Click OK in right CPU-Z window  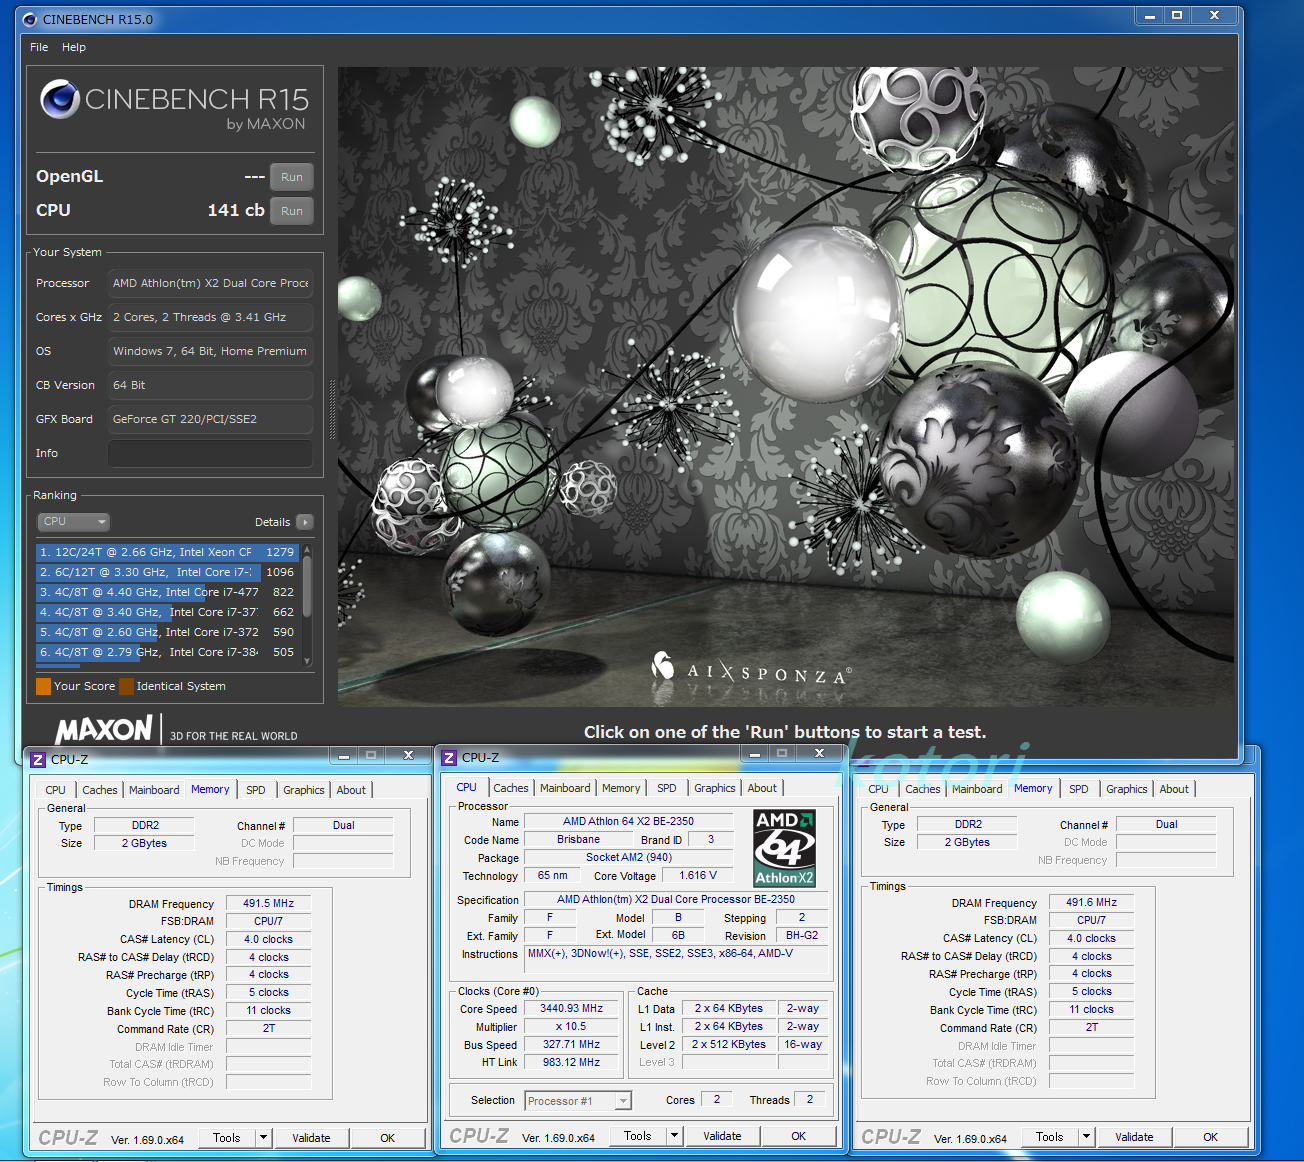coord(1211,1137)
